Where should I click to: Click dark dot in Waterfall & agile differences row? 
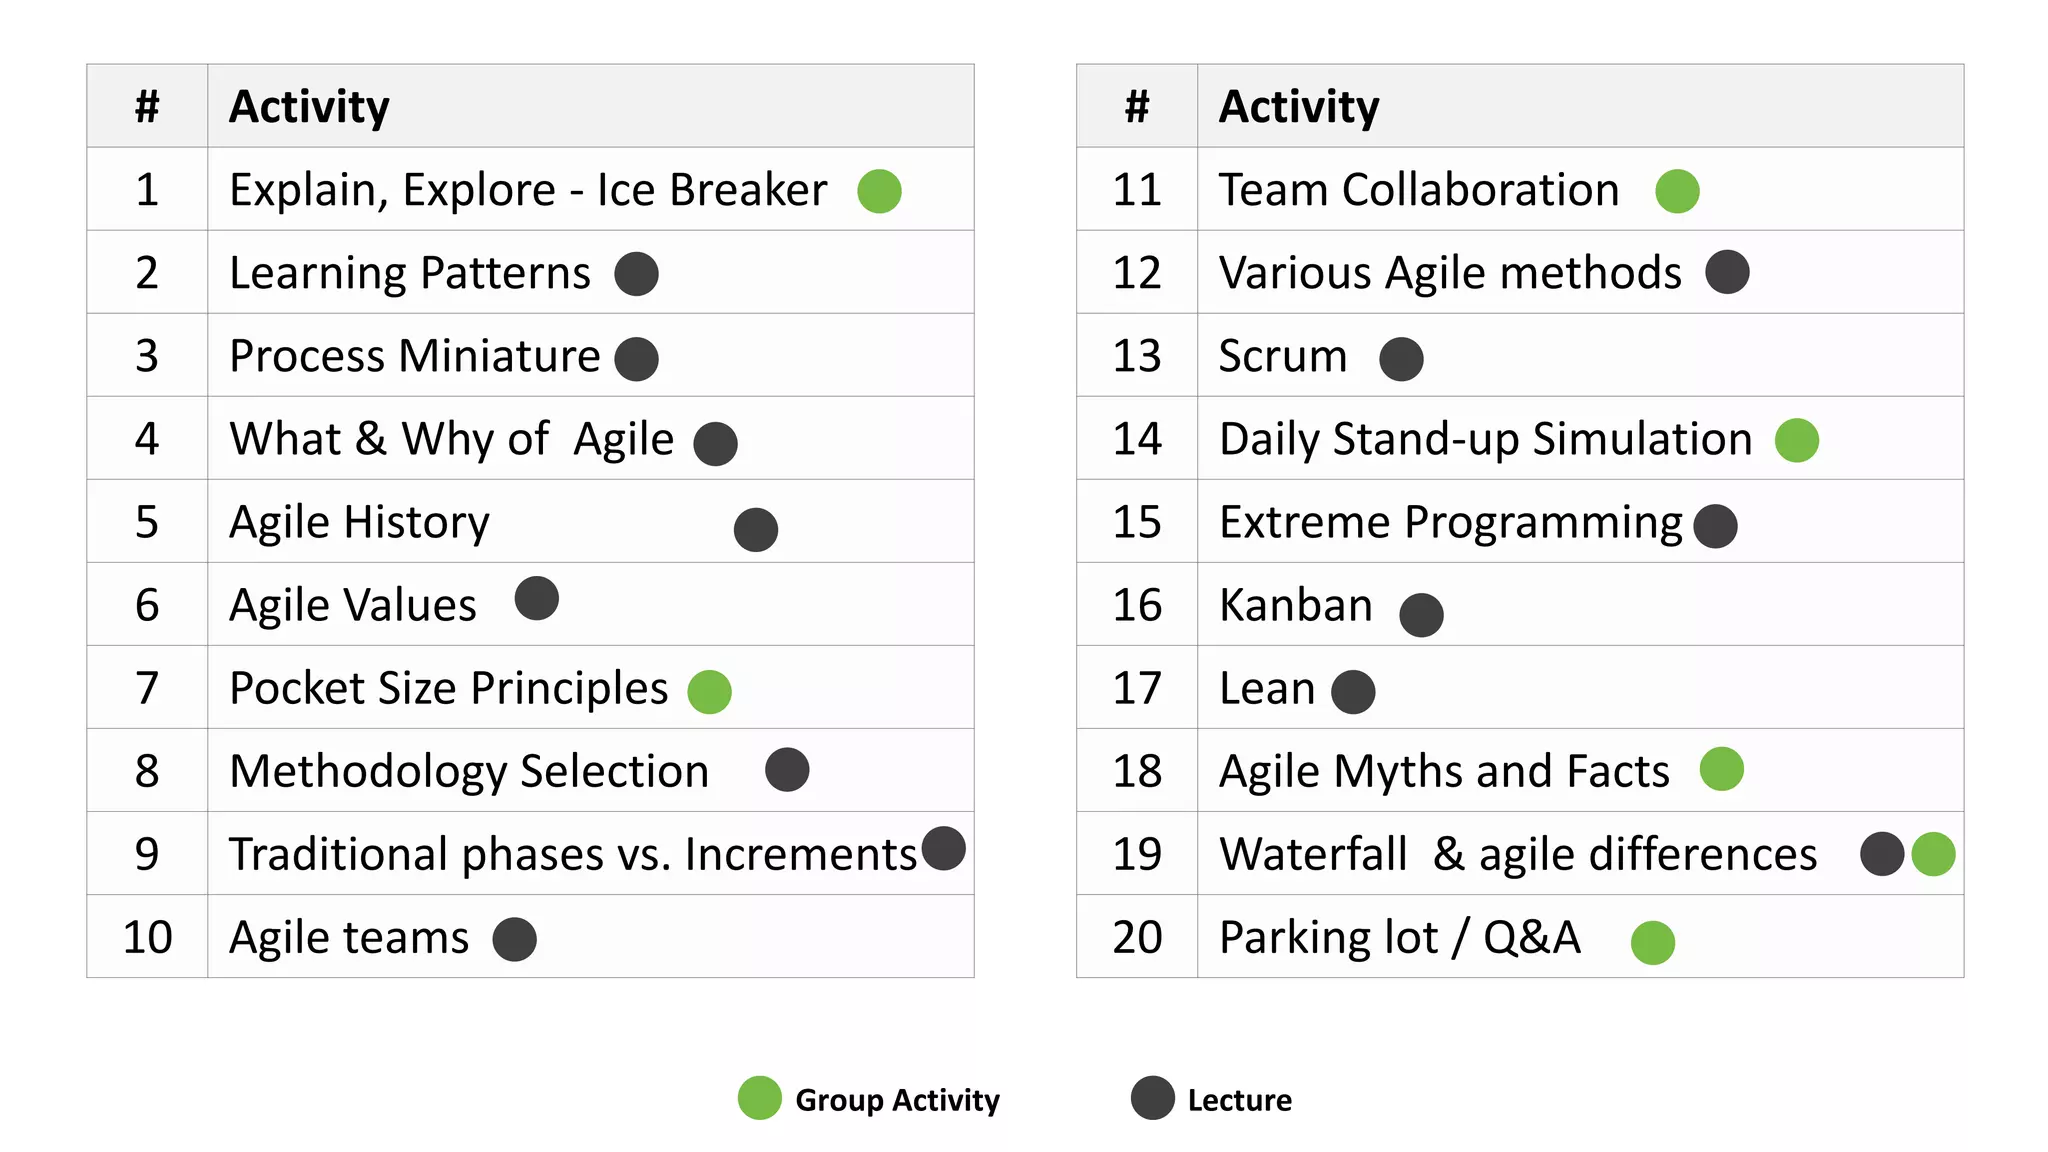[1881, 854]
